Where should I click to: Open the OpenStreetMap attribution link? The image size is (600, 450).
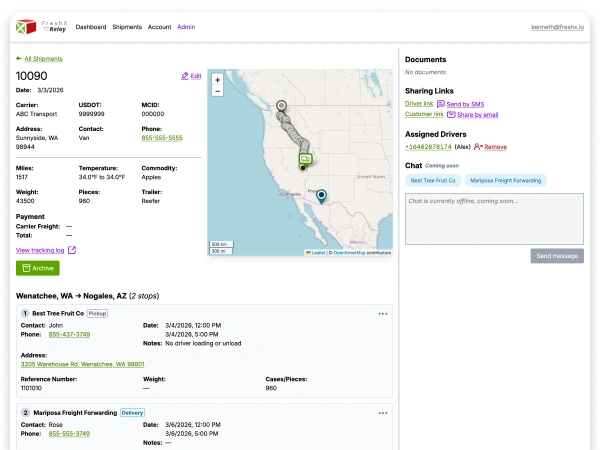pyautogui.click(x=349, y=253)
